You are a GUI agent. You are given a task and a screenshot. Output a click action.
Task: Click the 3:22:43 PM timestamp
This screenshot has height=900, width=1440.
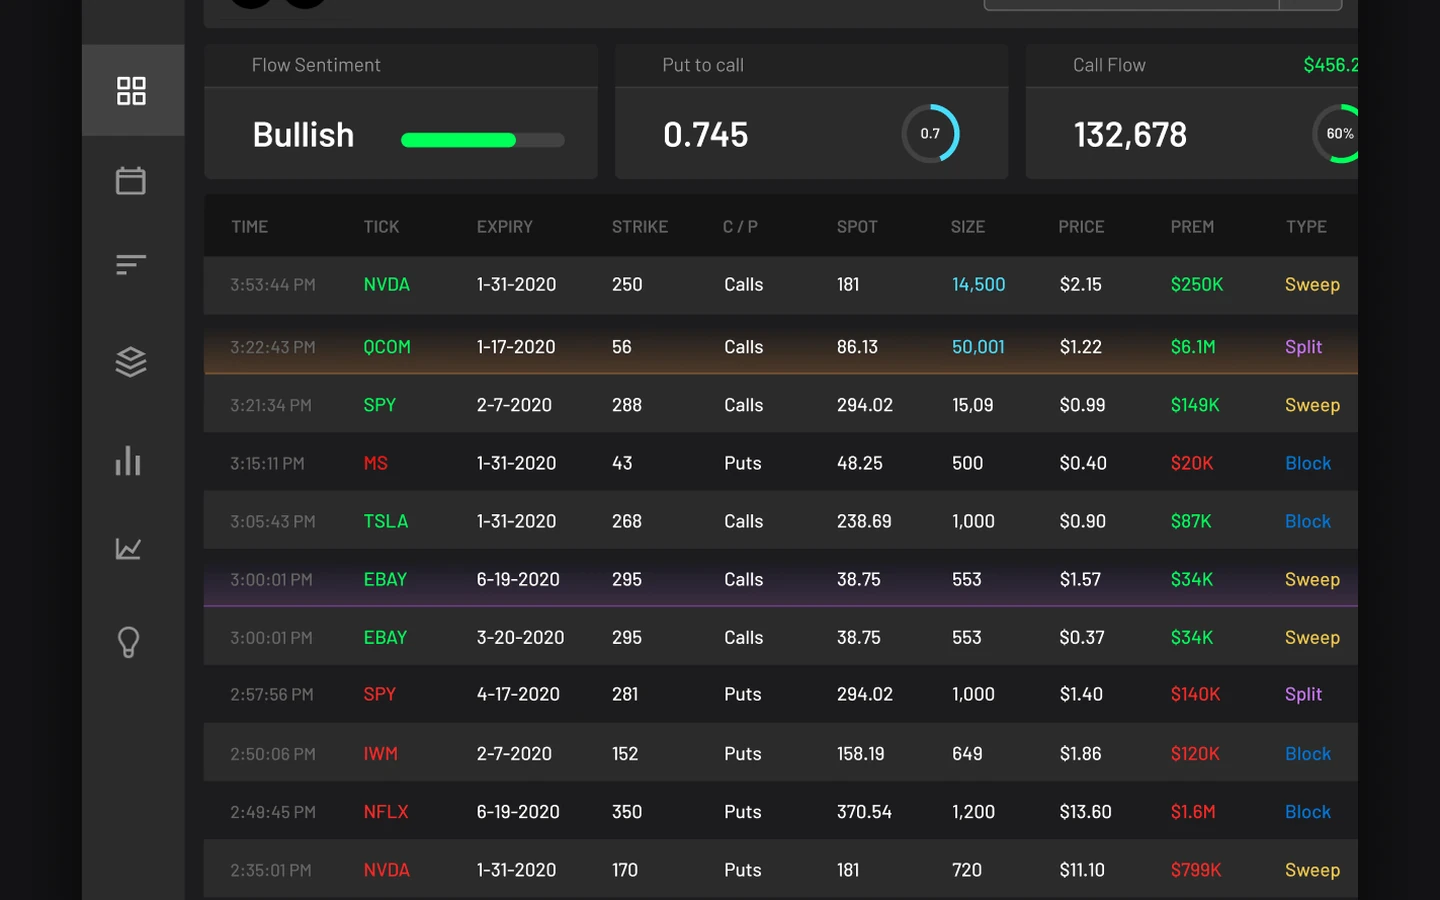click(273, 347)
